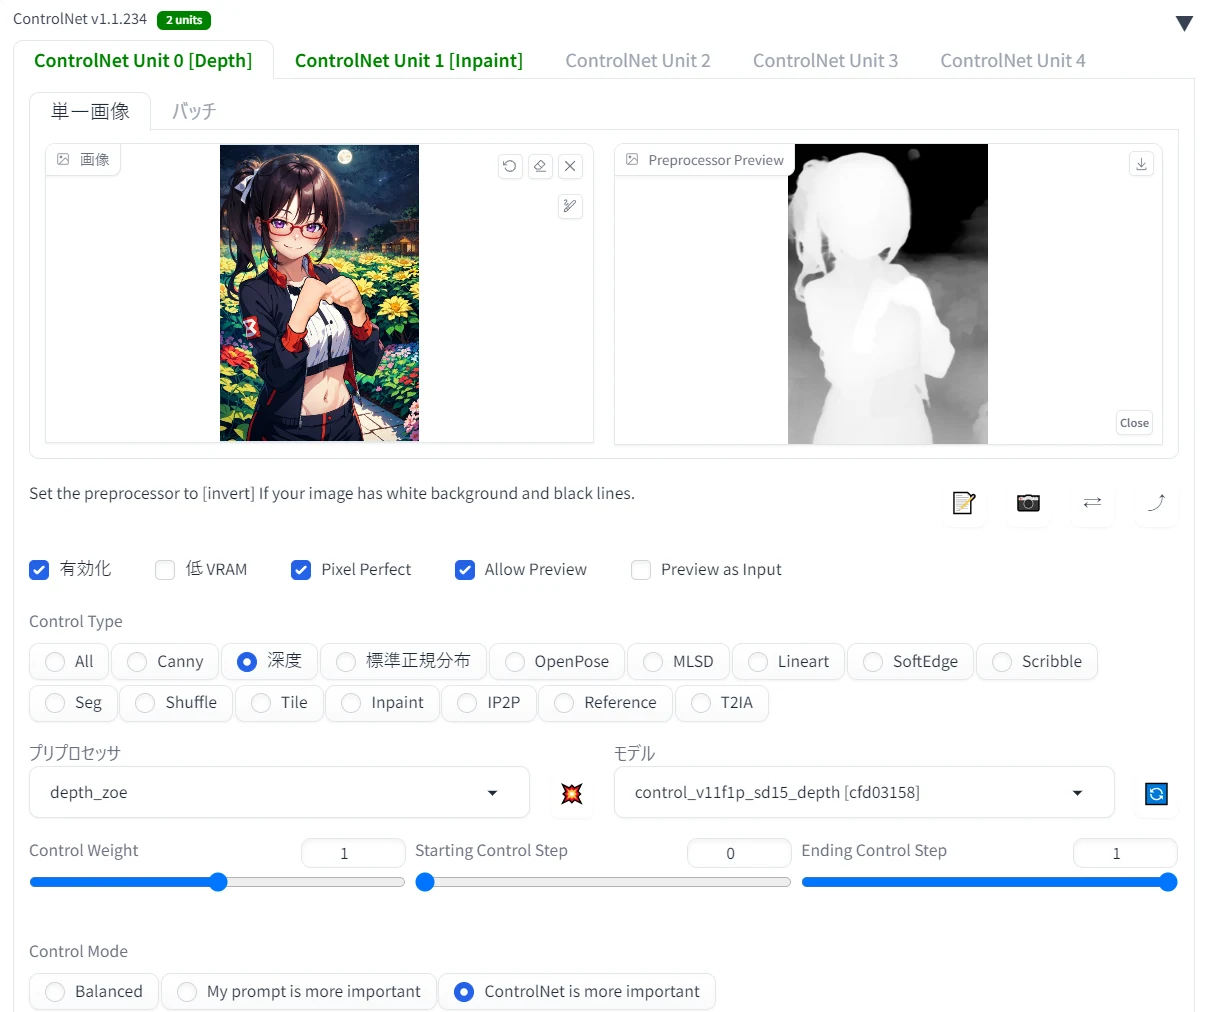Select the All control type
This screenshot has height=1012, width=1205.
point(69,661)
